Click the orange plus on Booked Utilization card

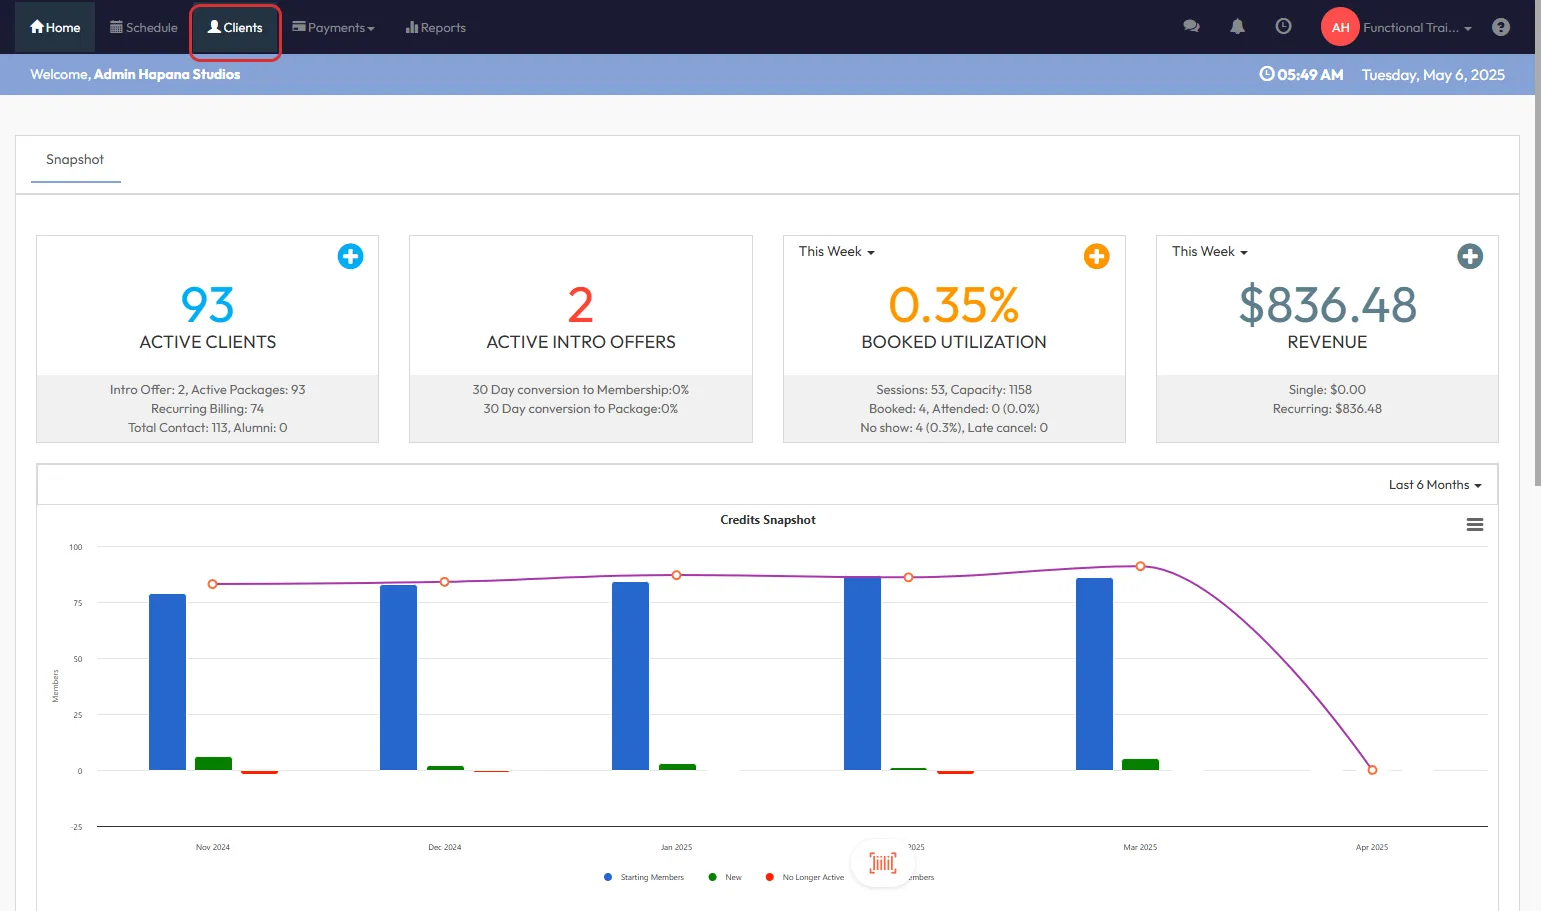coord(1096,256)
